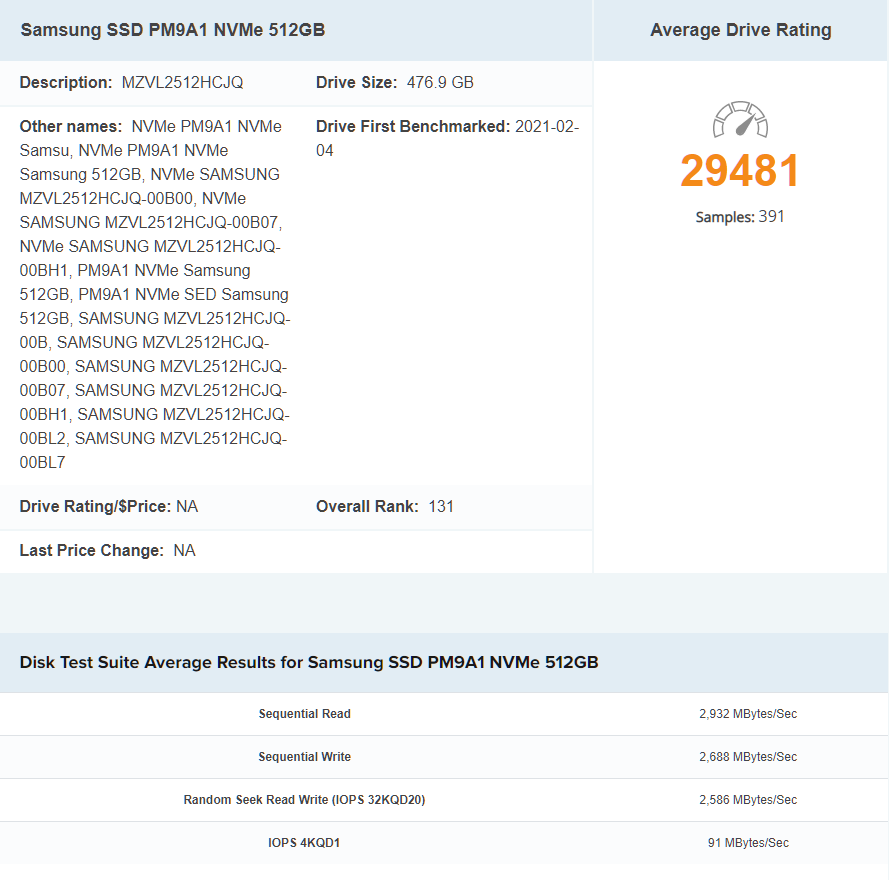Select the description value MZVL2512HCJQ
The image size is (889, 880).
pyautogui.click(x=183, y=83)
